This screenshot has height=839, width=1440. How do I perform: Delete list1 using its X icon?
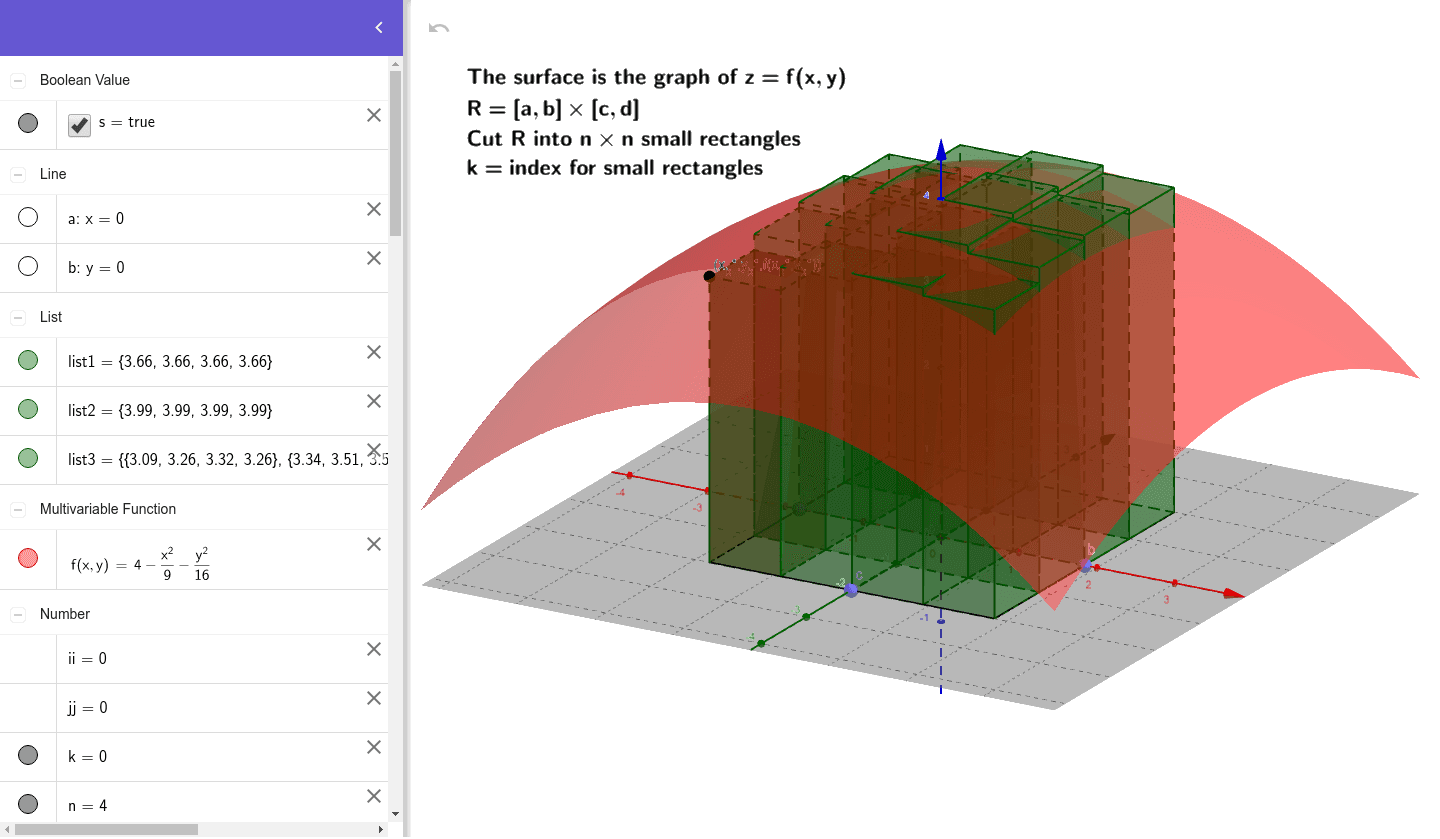click(373, 352)
